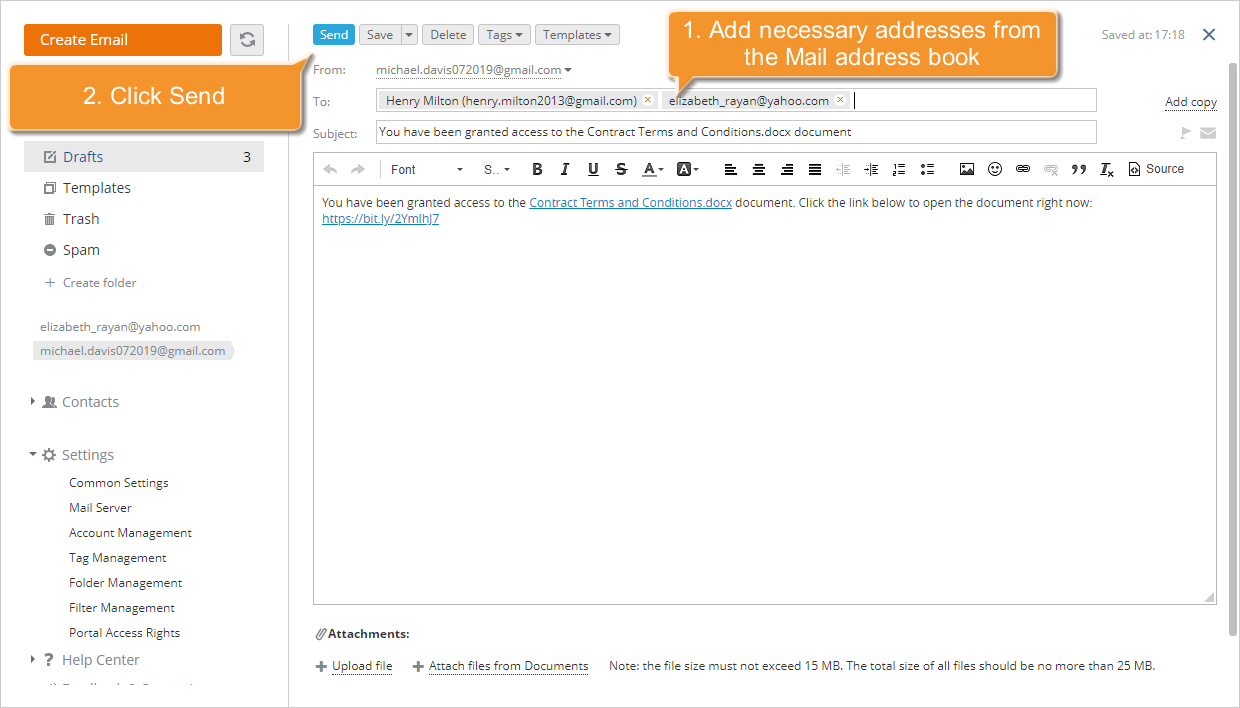Toggle bulleted list formatting
Screen dimensions: 1240x708
[927, 169]
